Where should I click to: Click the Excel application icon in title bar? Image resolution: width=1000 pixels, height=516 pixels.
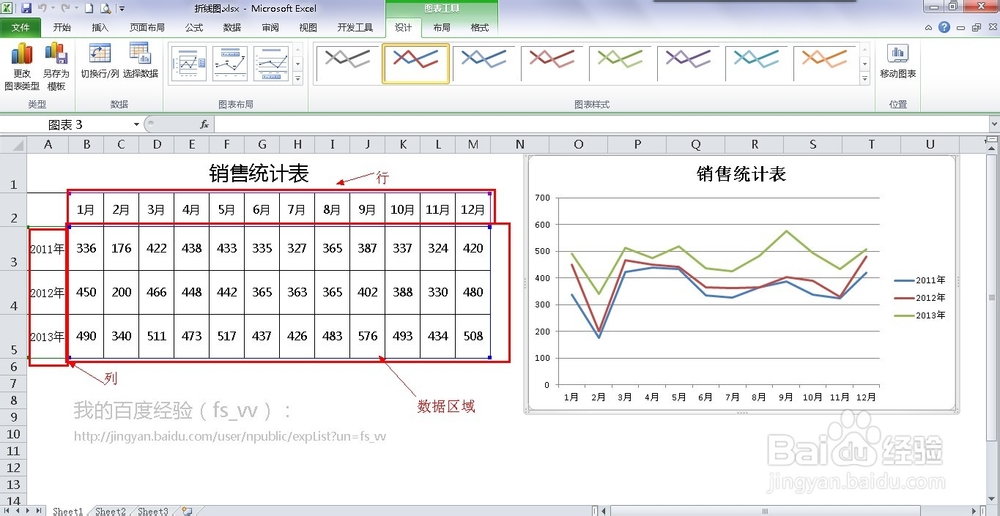point(9,8)
